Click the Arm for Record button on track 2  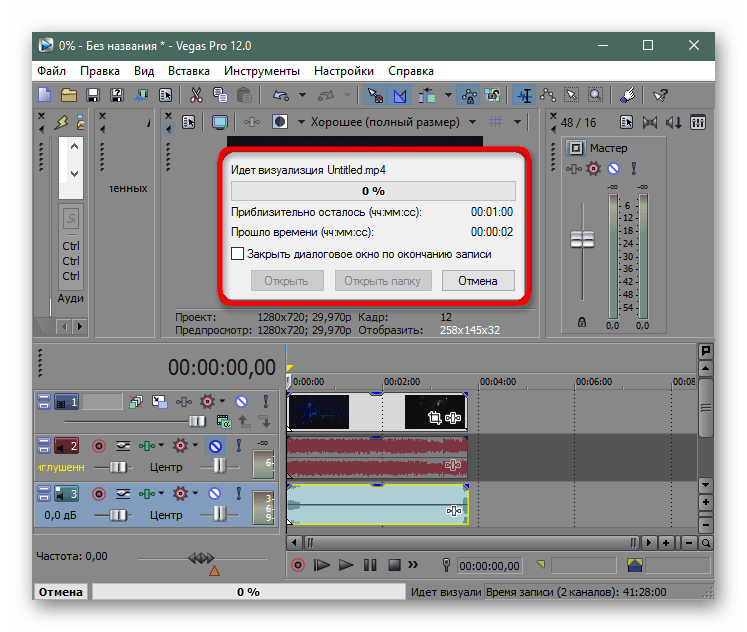click(99, 446)
